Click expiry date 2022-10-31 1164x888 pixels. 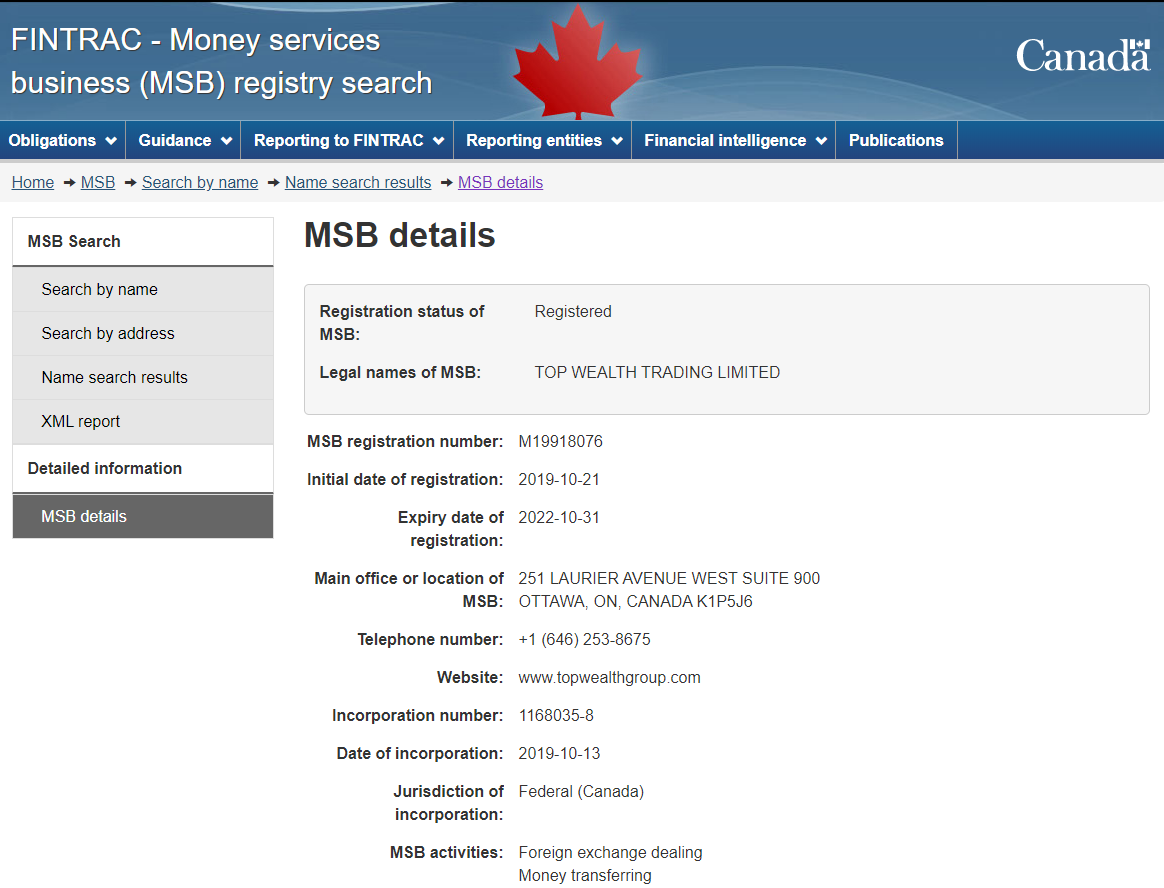click(x=559, y=518)
